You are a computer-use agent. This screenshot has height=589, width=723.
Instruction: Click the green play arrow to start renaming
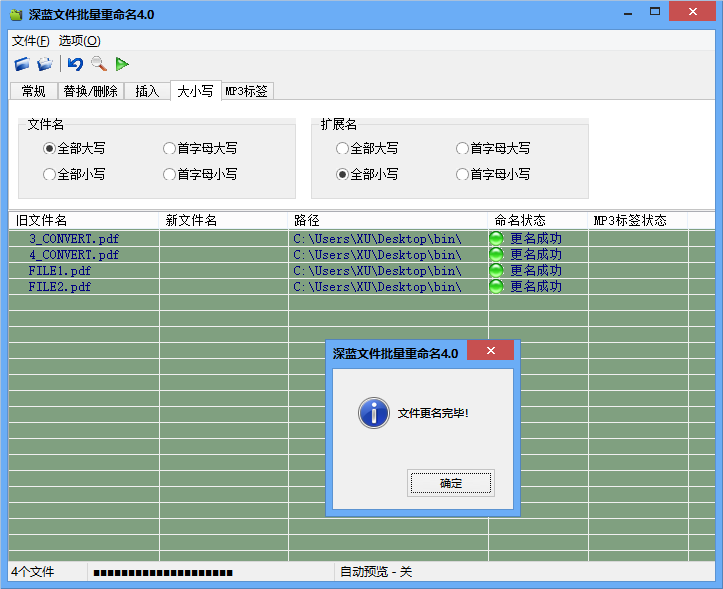[x=122, y=64]
